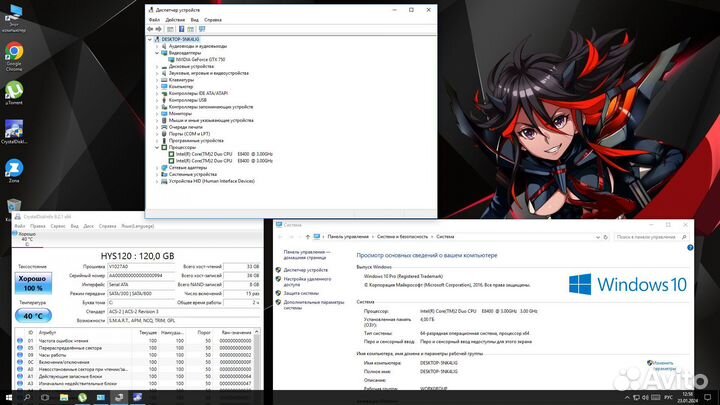Collapse the Процессоры tree node
The image size is (720, 405).
coord(157,148)
